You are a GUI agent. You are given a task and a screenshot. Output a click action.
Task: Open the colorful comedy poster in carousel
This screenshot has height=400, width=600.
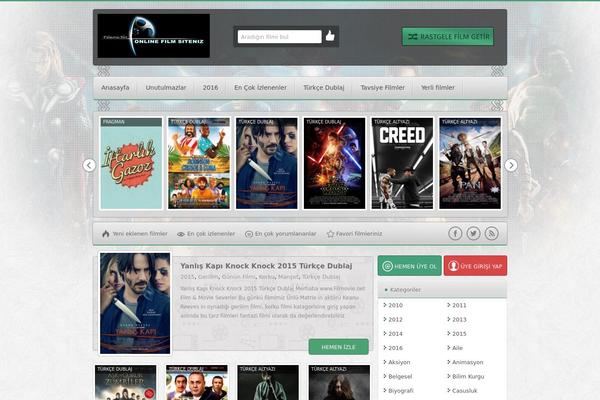199,163
